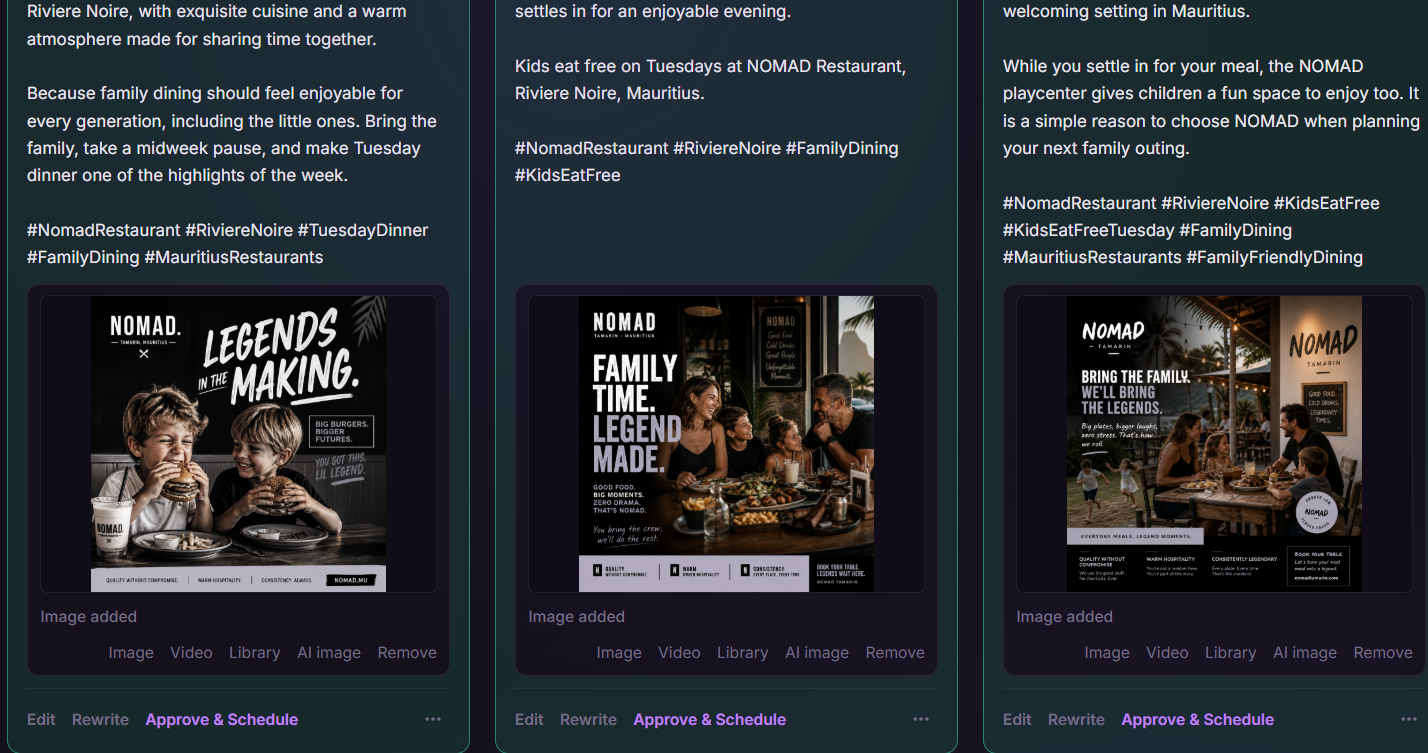Choose Image option under BRING THE FAMILY picture
The image size is (1428, 753).
point(1107,652)
